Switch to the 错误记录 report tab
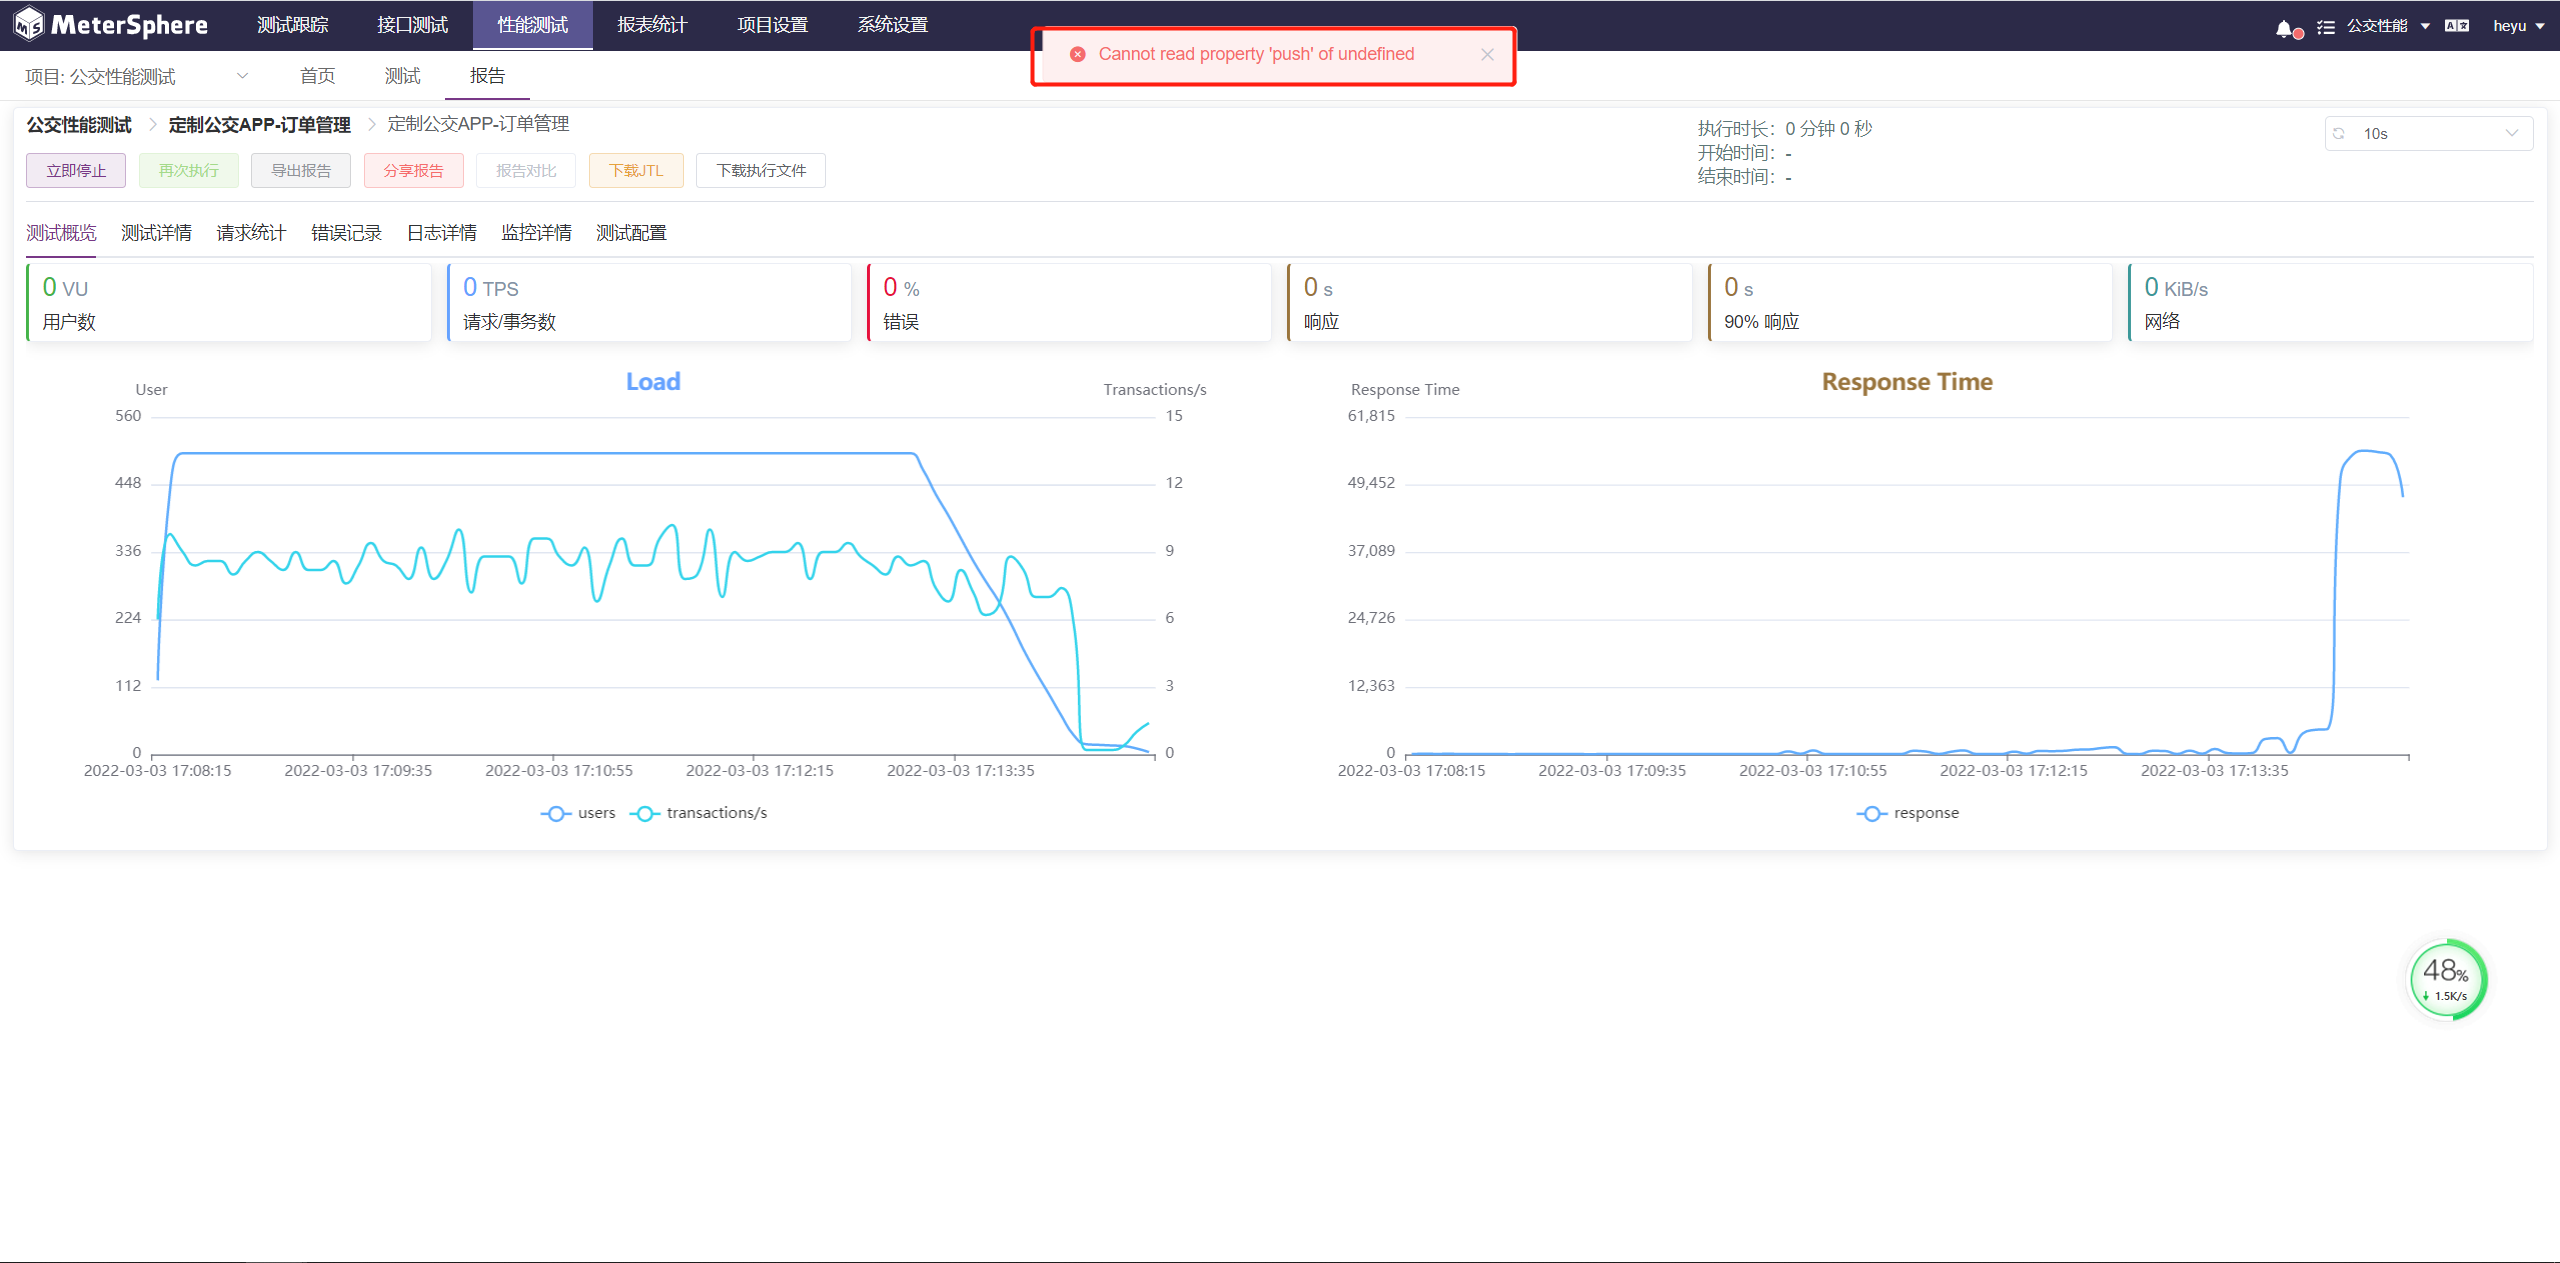2560x1263 pixels. point(346,233)
